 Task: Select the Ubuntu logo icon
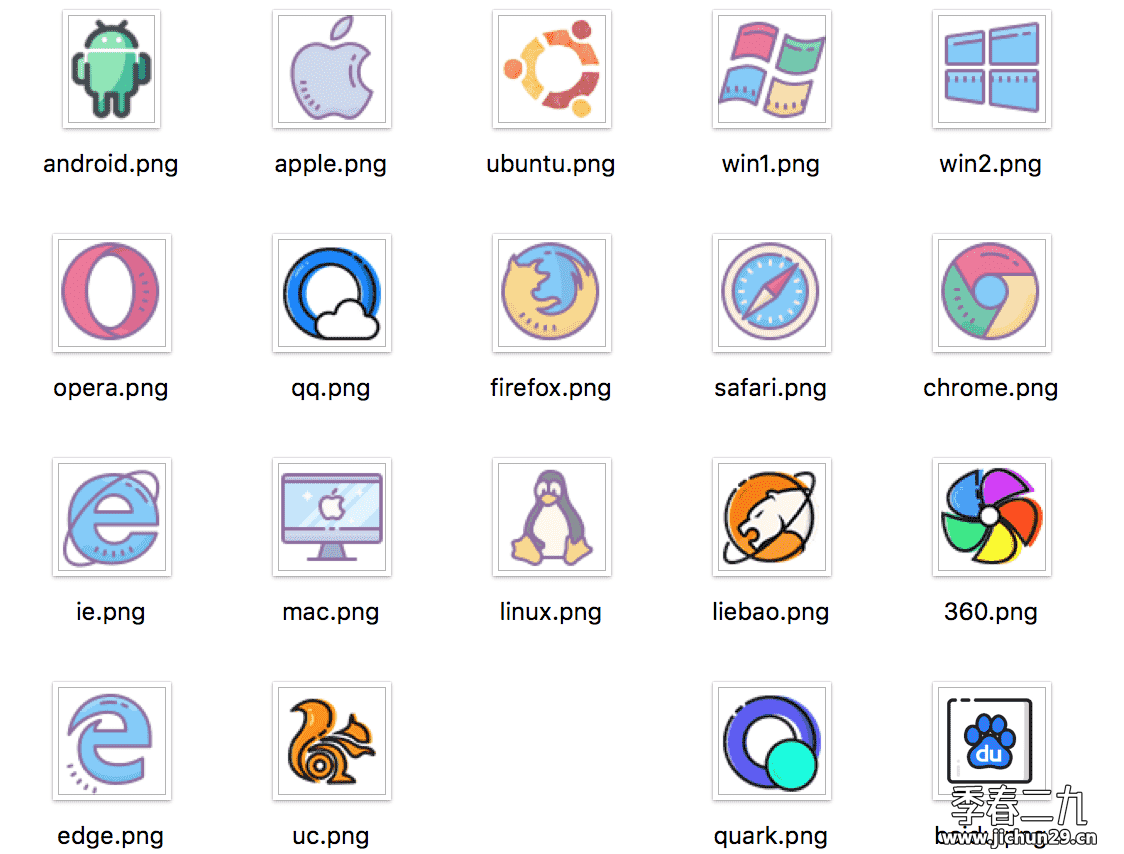click(x=551, y=69)
